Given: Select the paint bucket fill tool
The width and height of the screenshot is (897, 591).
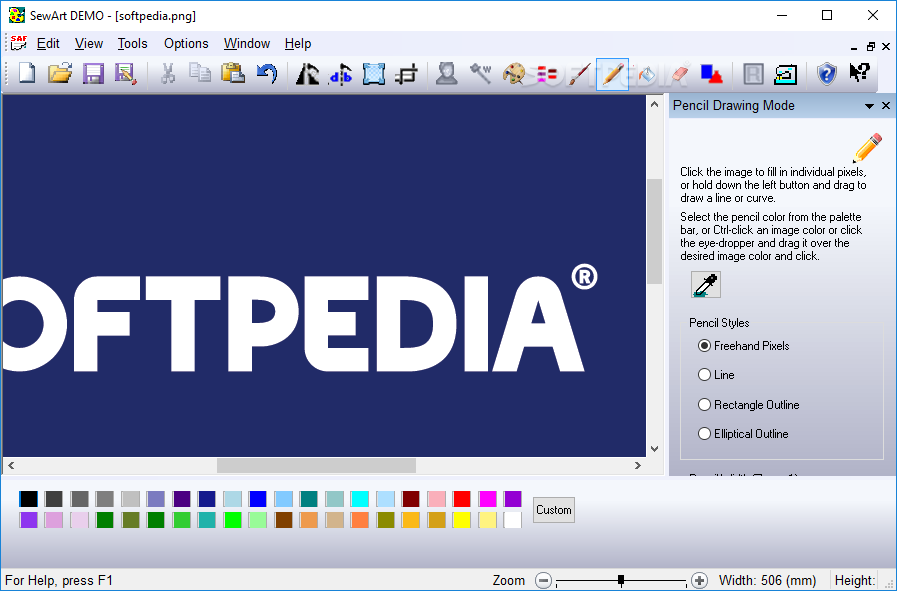Looking at the screenshot, I should (646, 74).
